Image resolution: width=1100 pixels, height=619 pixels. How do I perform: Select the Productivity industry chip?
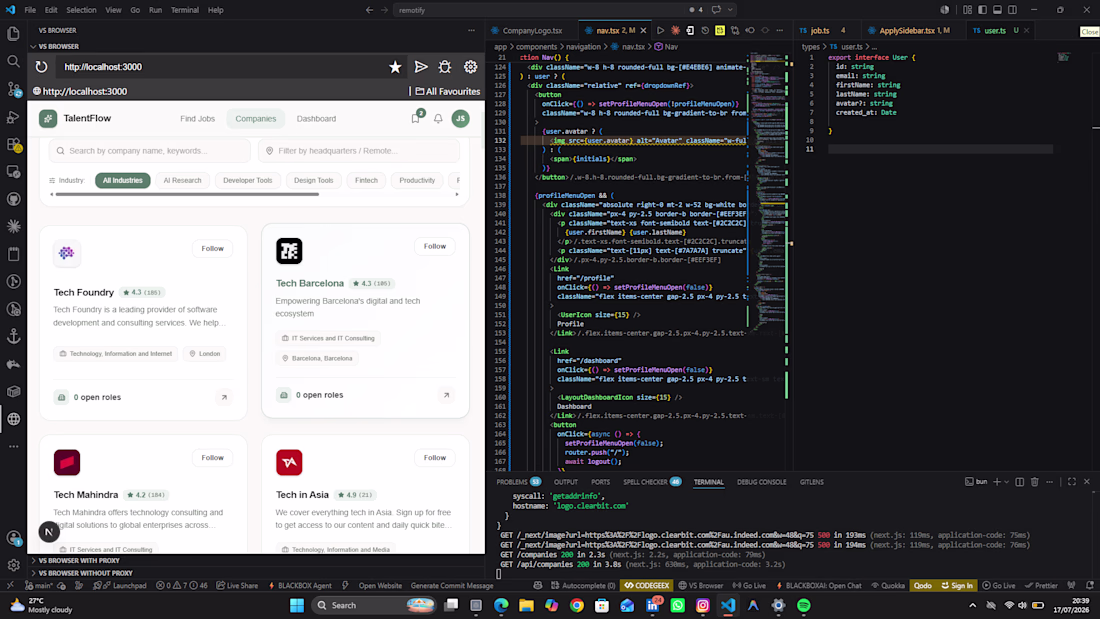(417, 180)
